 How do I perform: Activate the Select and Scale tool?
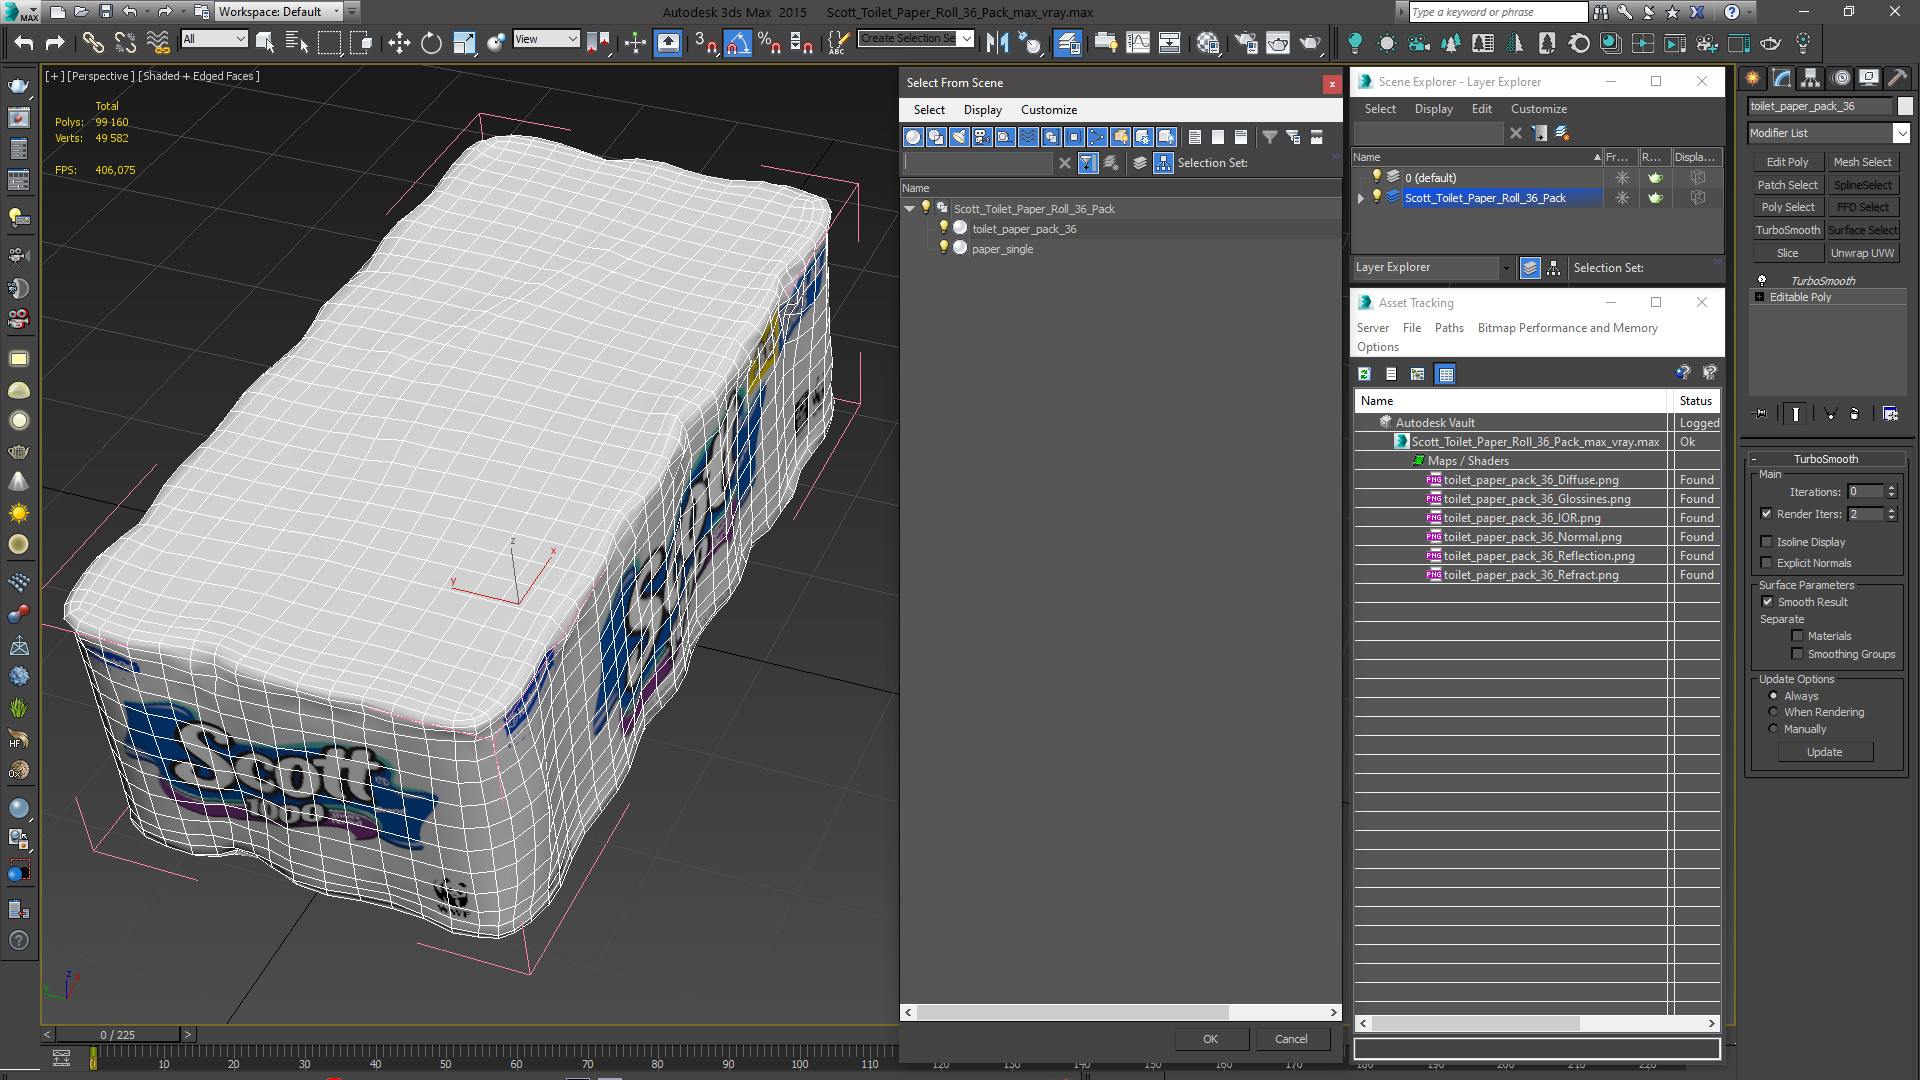click(x=464, y=42)
